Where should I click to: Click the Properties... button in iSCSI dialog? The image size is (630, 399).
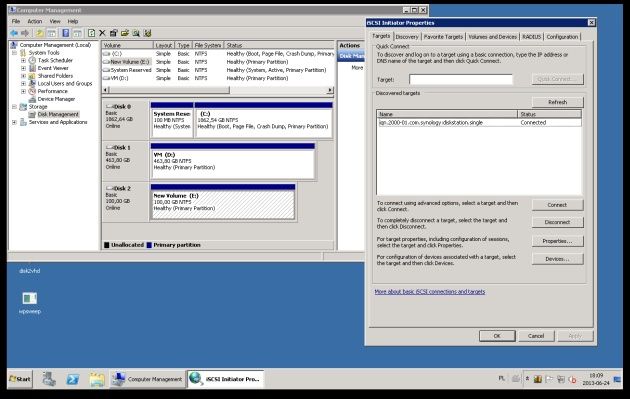pos(557,241)
